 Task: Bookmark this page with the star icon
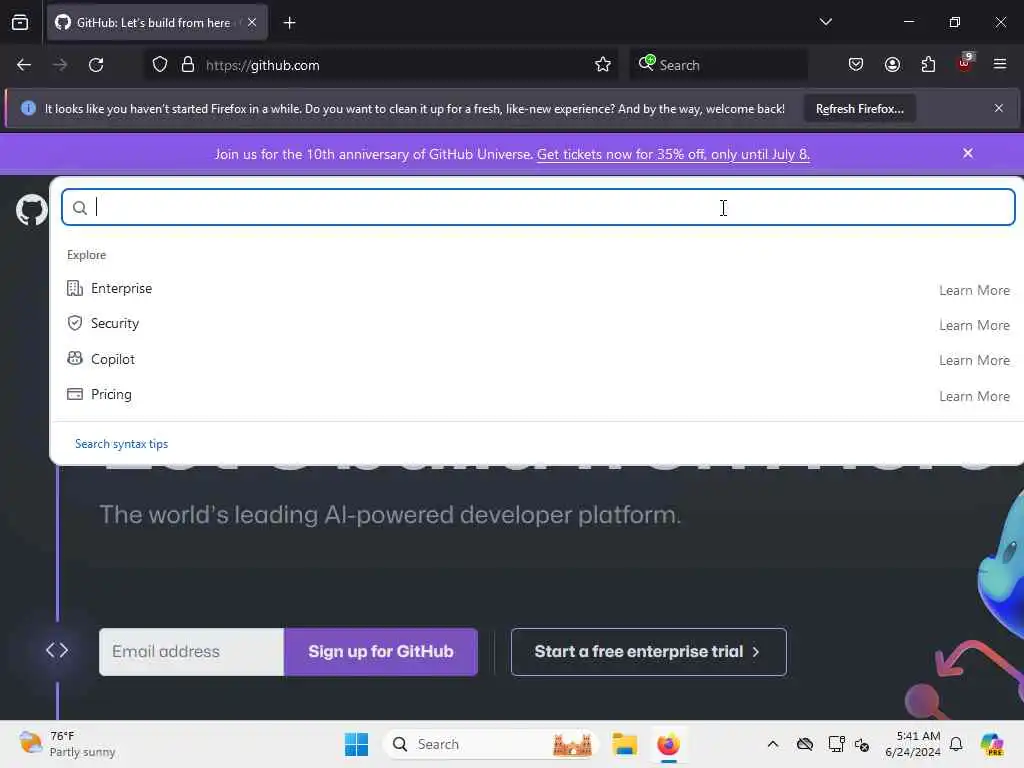(603, 65)
